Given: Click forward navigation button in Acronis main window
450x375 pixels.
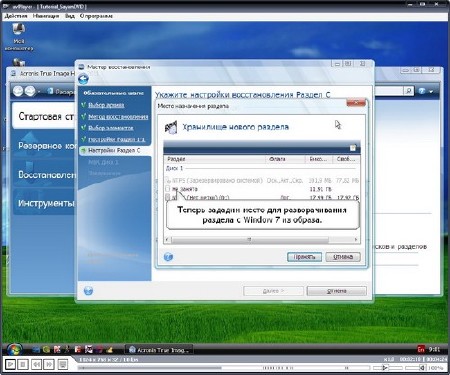Looking at the screenshot, I should (x=30, y=91).
